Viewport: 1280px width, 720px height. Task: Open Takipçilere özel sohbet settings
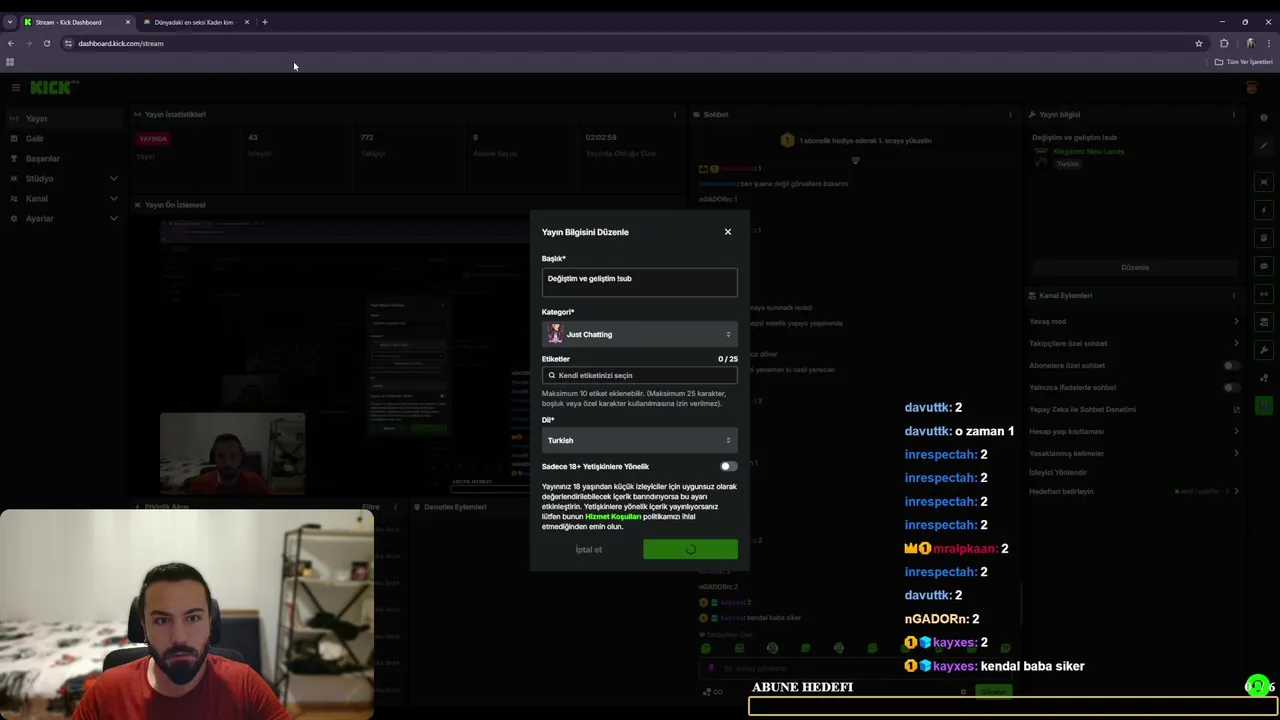[1134, 343]
